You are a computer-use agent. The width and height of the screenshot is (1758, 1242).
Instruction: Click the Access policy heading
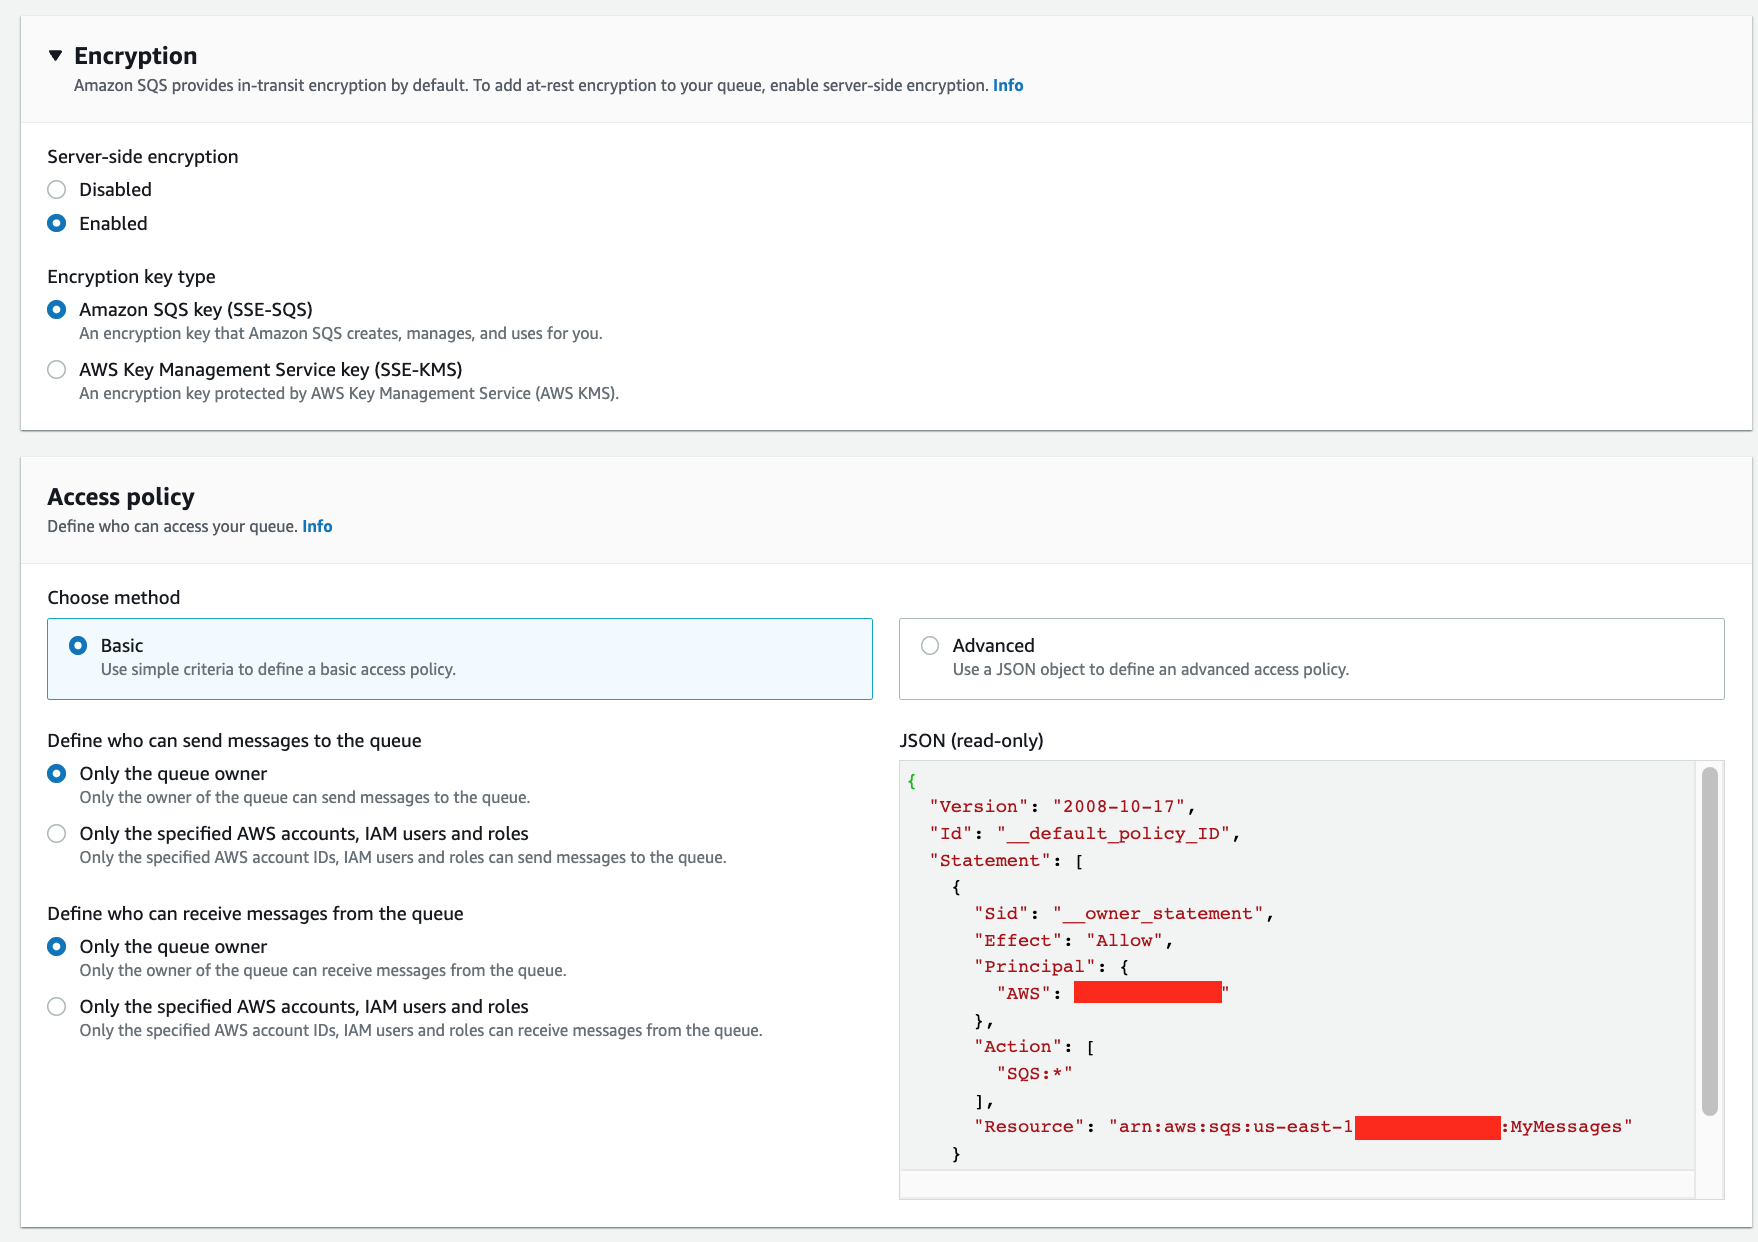(121, 497)
